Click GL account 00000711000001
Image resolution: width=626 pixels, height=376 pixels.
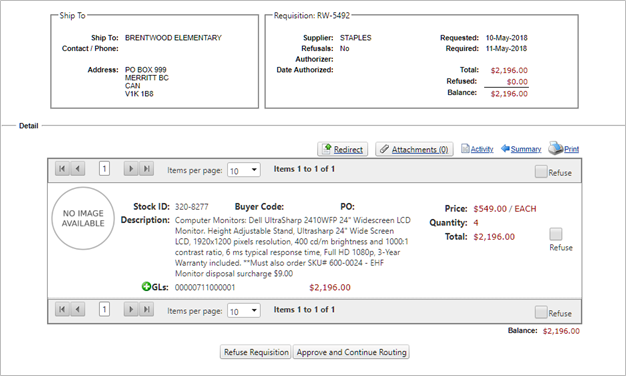point(205,287)
